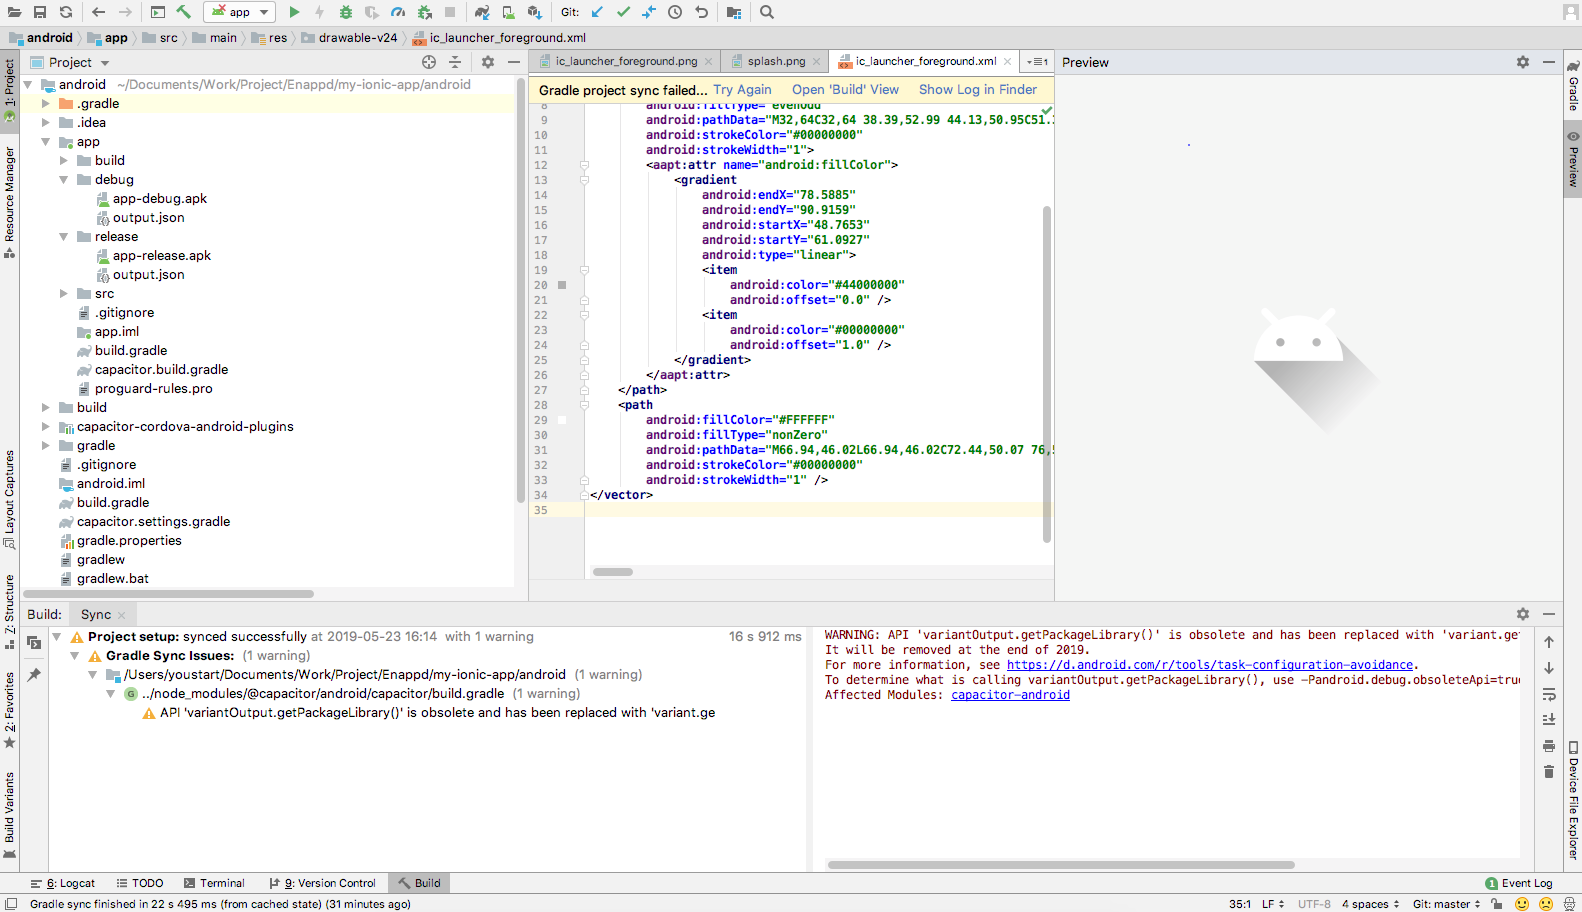Image resolution: width=1582 pixels, height=912 pixels.
Task: Switch to ic_launcher_foreground.png tab
Action: point(626,61)
